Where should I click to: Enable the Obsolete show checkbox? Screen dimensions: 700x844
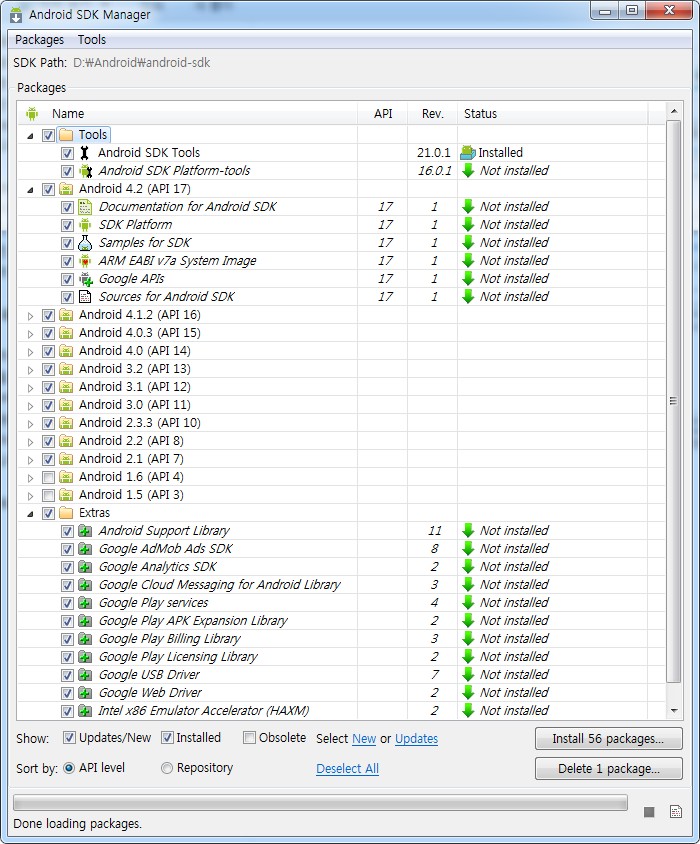click(249, 737)
